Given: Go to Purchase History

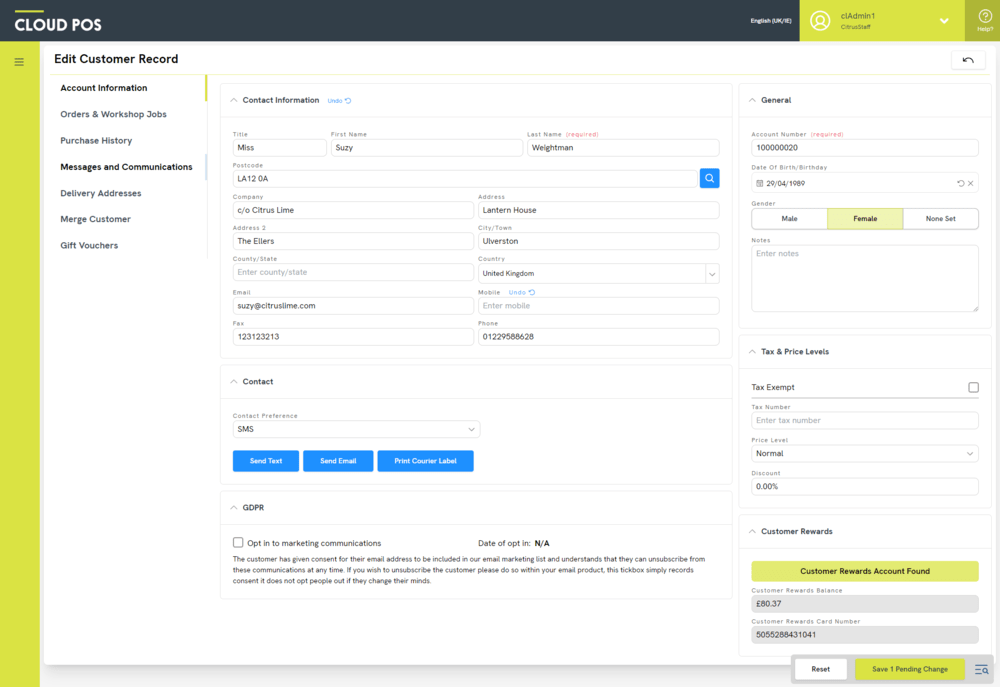Looking at the screenshot, I should click(x=96, y=140).
